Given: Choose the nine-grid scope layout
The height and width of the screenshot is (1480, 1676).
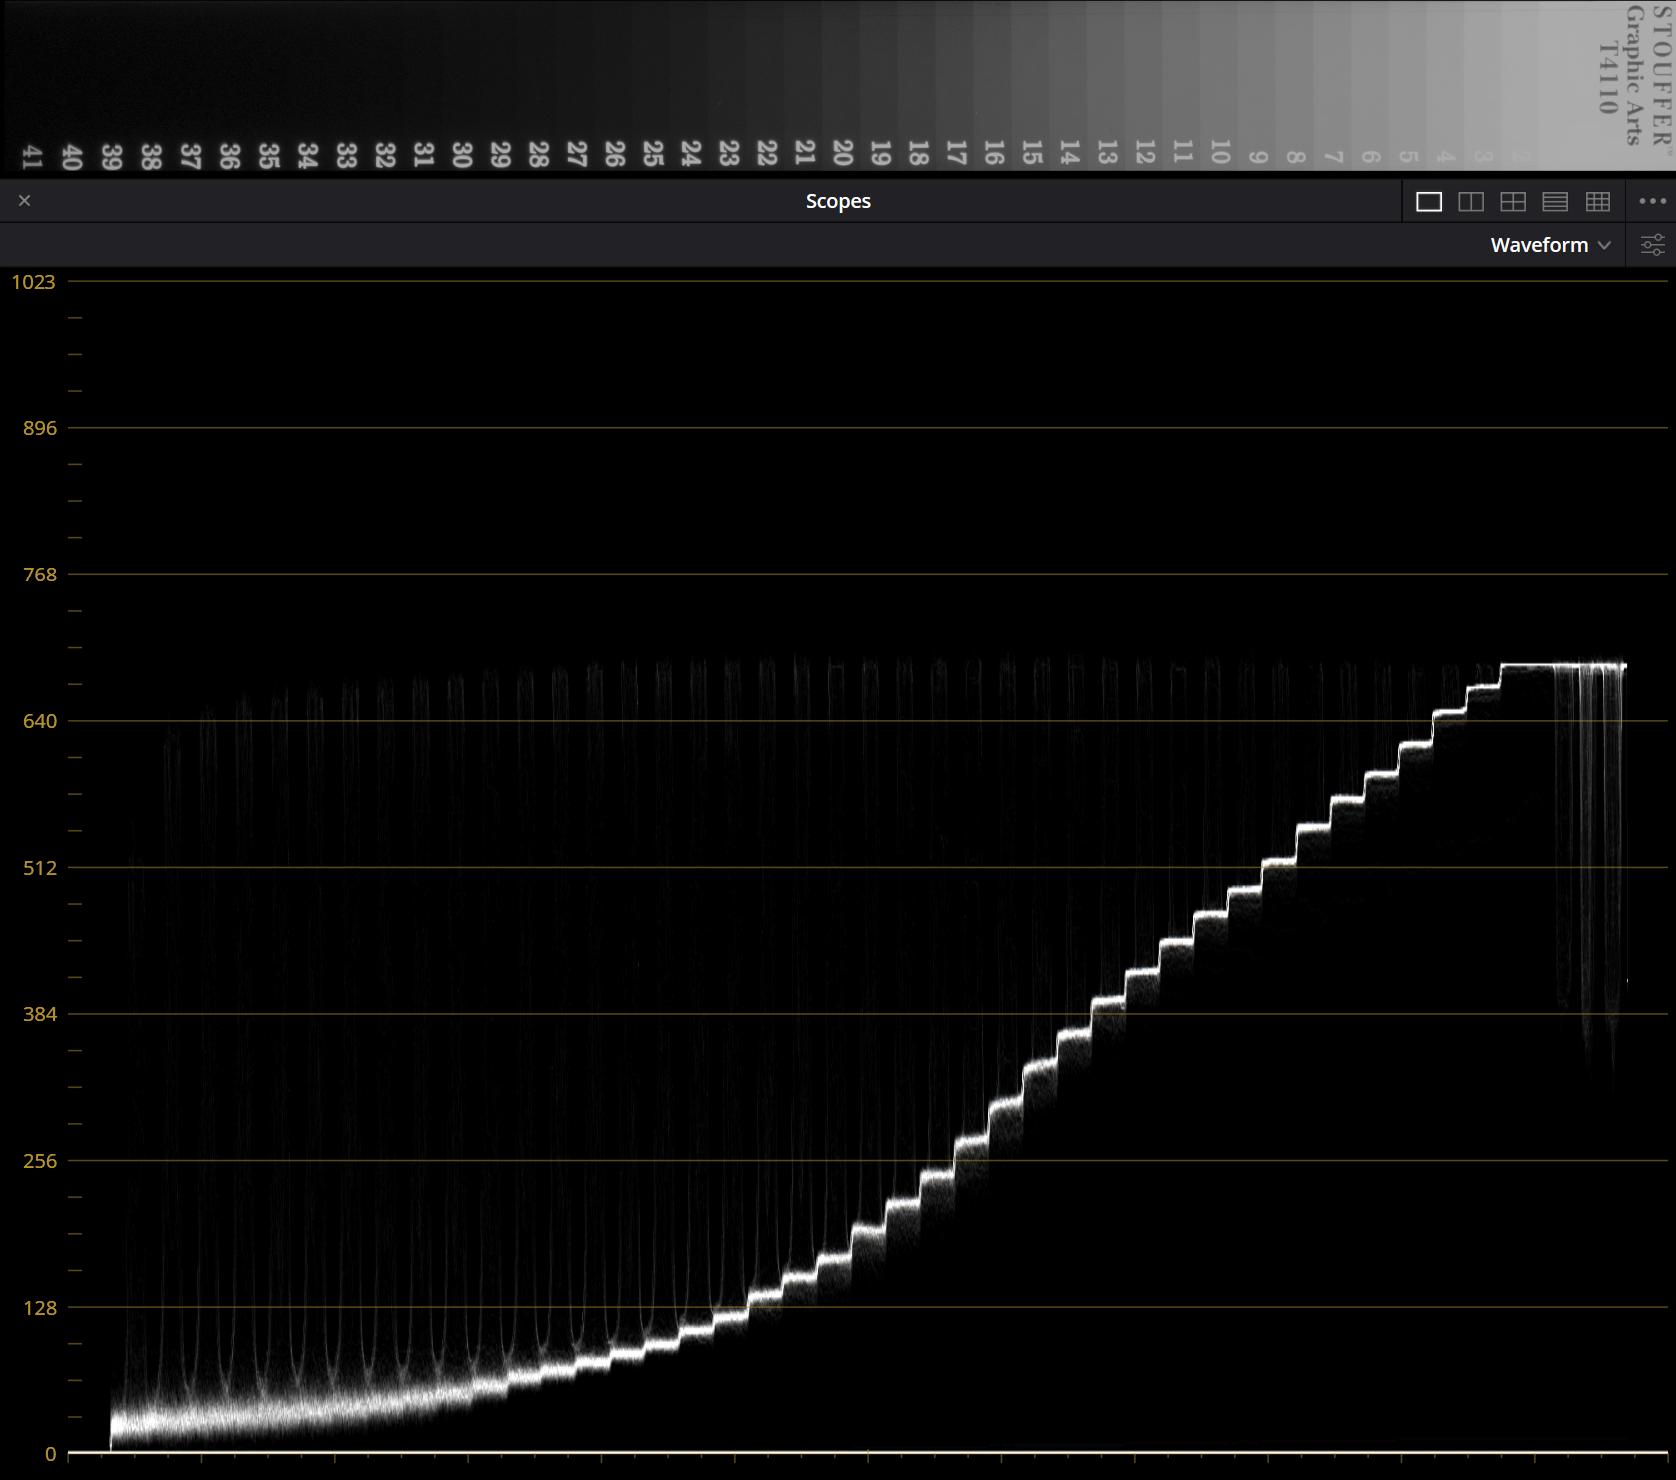Looking at the screenshot, I should click(x=1598, y=202).
